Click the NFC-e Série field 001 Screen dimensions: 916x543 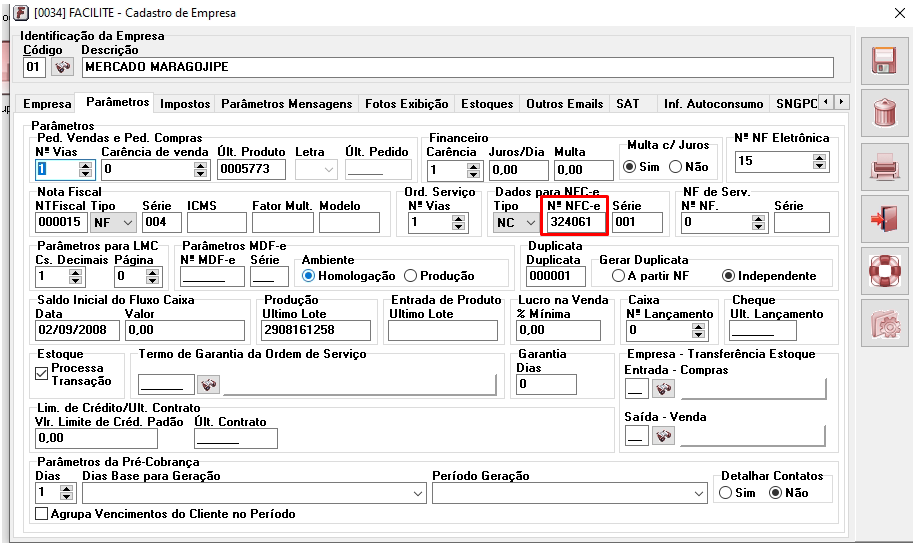tap(637, 222)
